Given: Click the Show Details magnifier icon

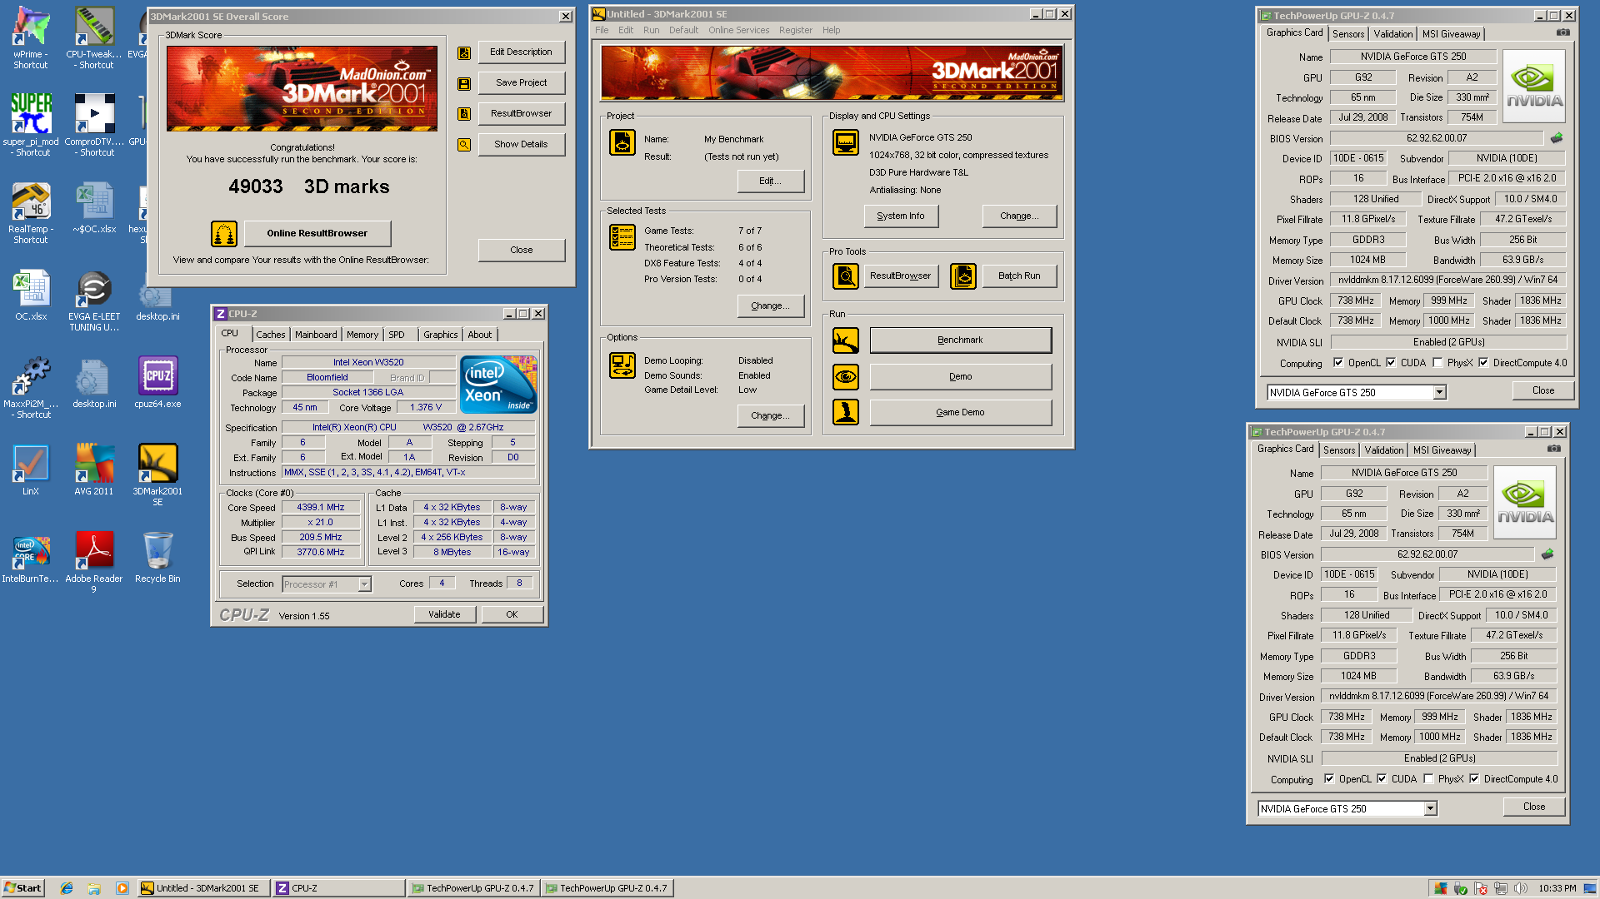Looking at the screenshot, I should 464,145.
